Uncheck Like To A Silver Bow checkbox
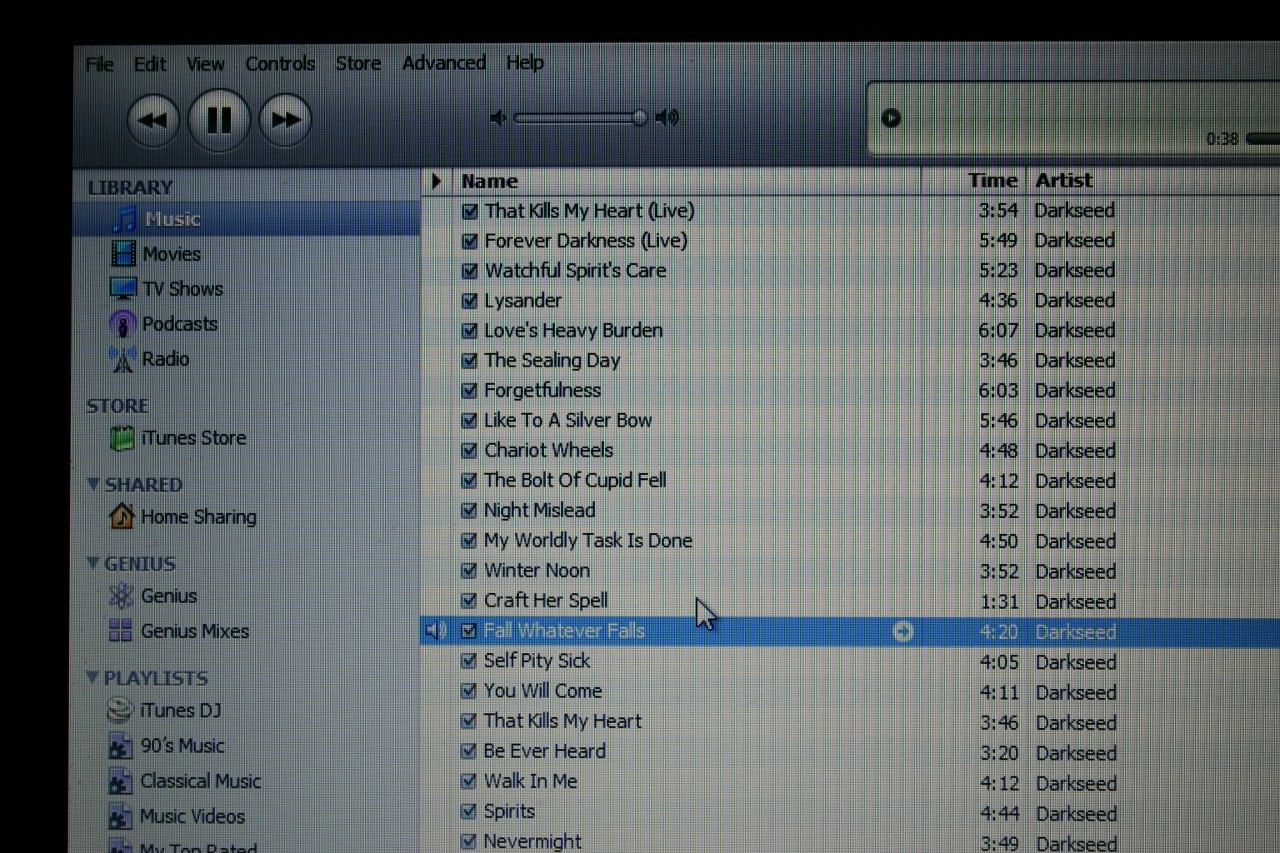Viewport: 1280px width, 853px height. [470, 421]
